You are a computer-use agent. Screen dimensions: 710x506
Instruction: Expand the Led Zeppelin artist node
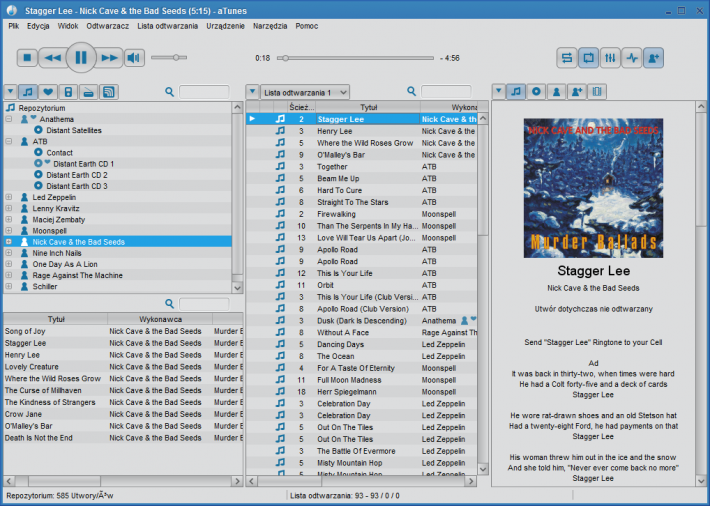[x=9, y=197]
